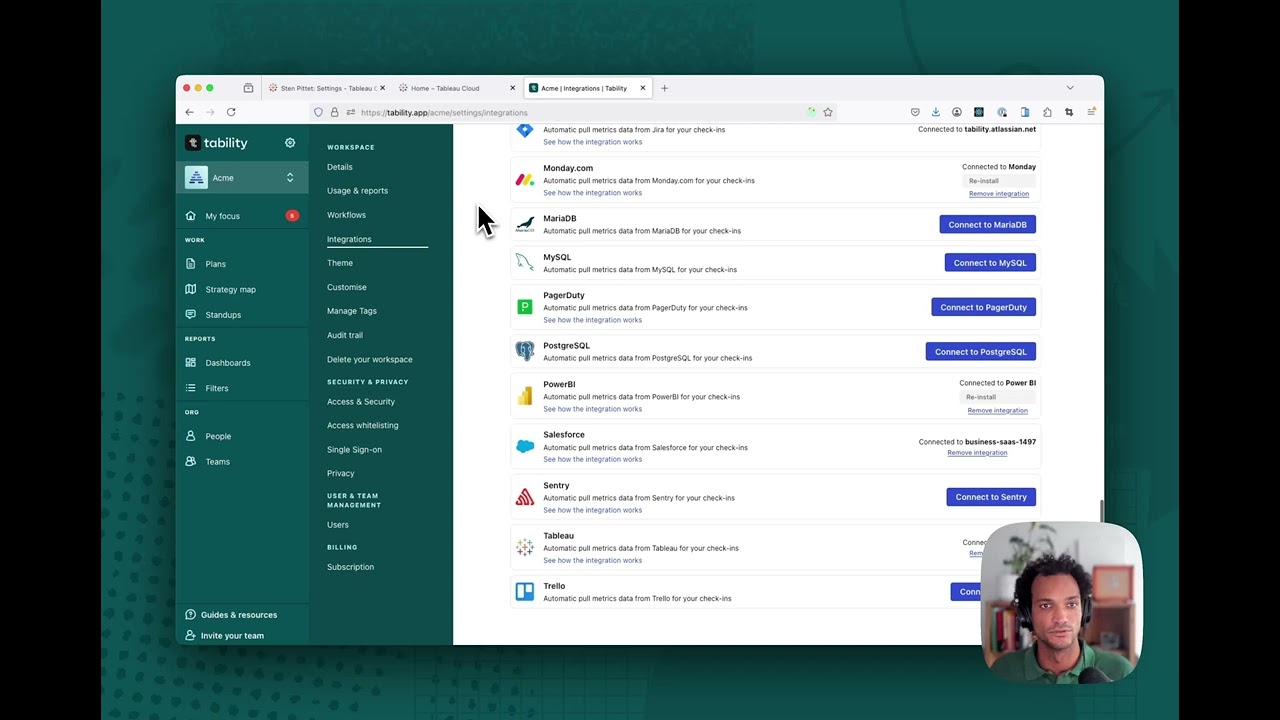Click the Tableau logo icon
This screenshot has height=720, width=1280.
[x=525, y=547]
